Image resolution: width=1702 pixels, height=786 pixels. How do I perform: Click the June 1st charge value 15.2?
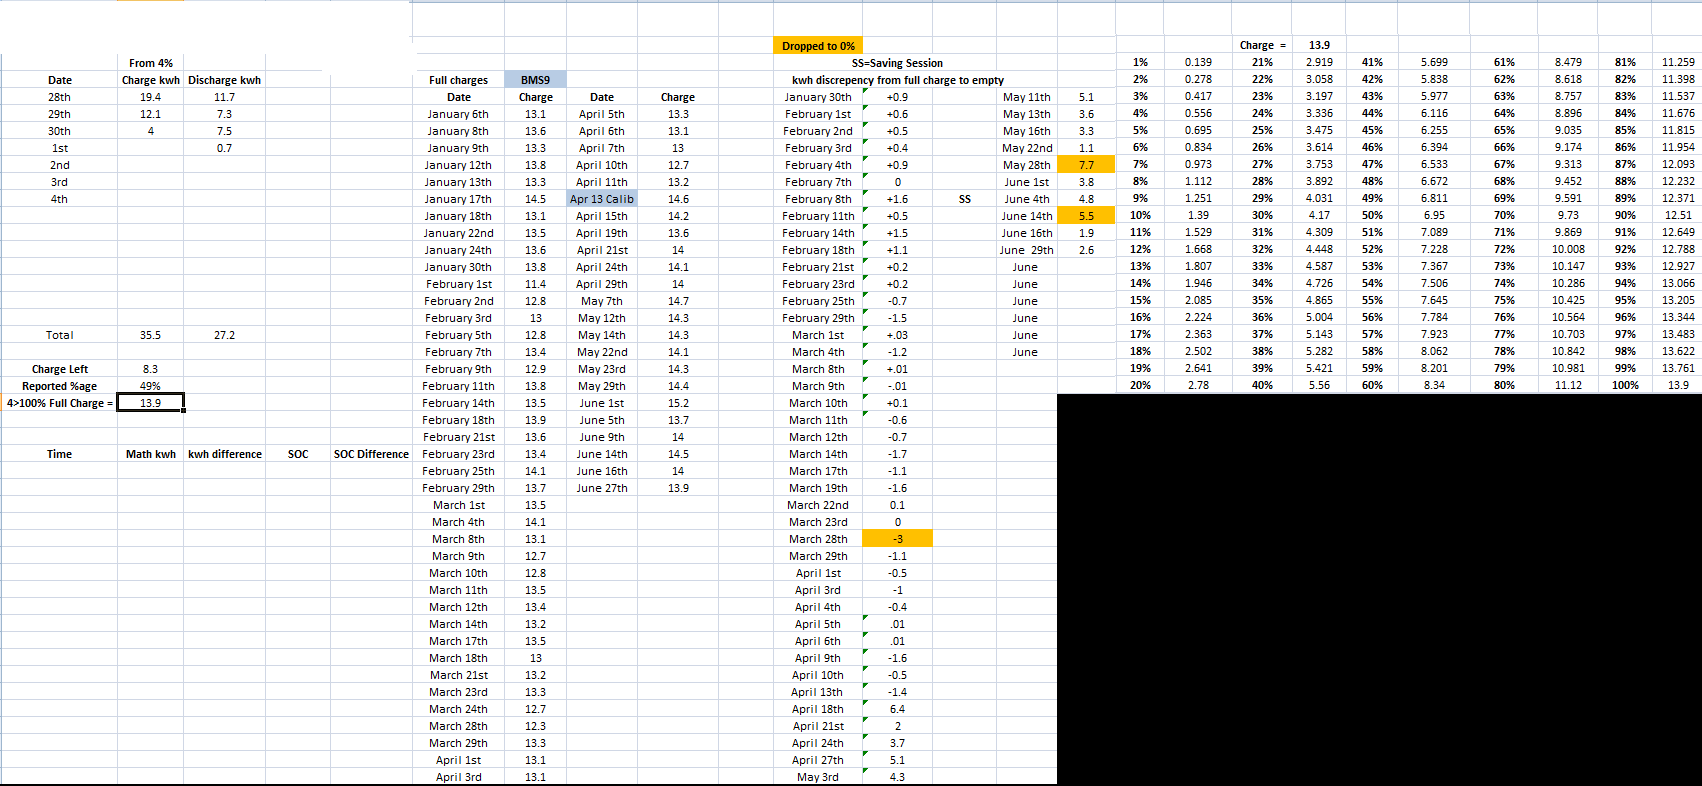point(678,403)
